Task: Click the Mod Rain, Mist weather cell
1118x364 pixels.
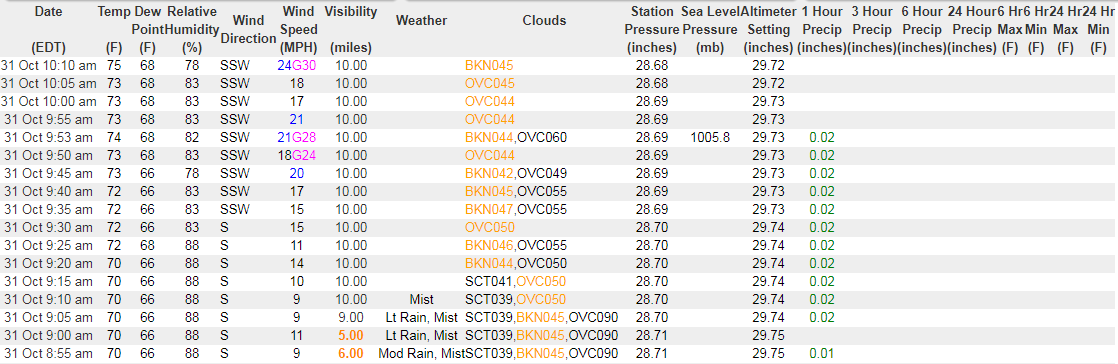Action: click(x=421, y=353)
